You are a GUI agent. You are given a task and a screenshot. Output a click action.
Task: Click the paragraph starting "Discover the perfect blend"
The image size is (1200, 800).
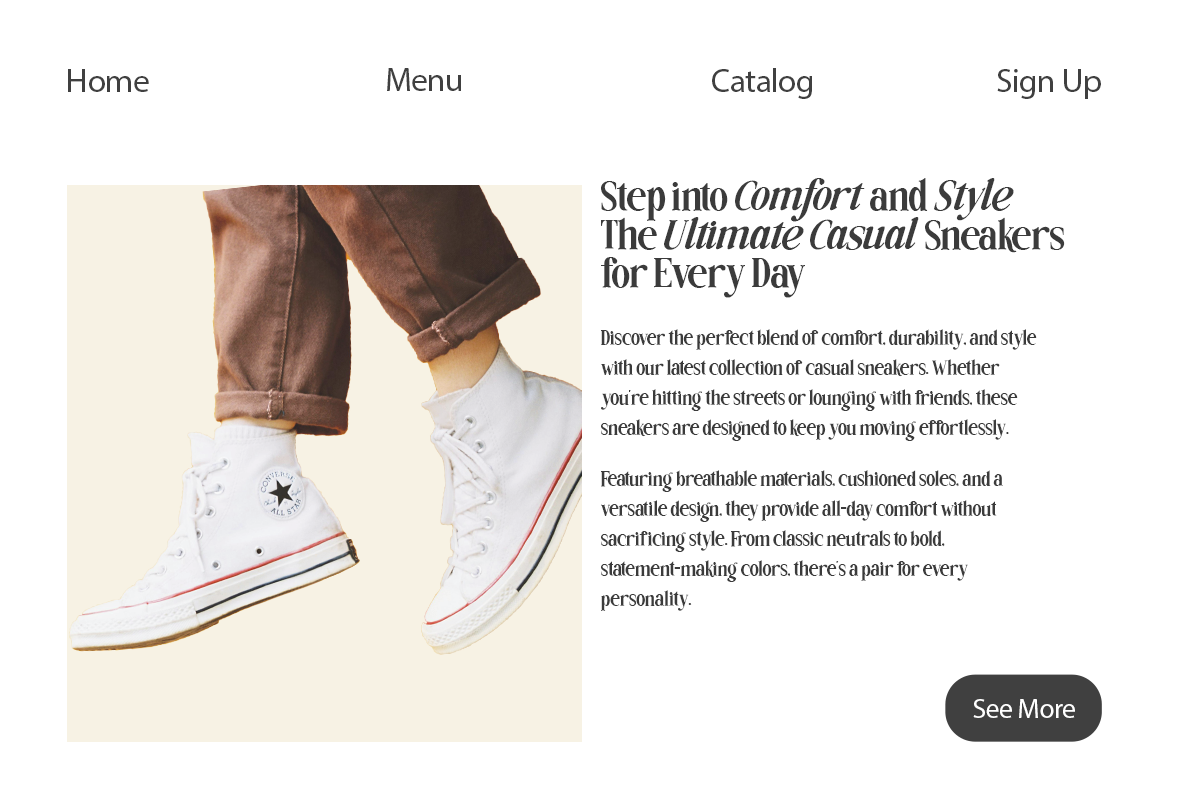tap(817, 383)
